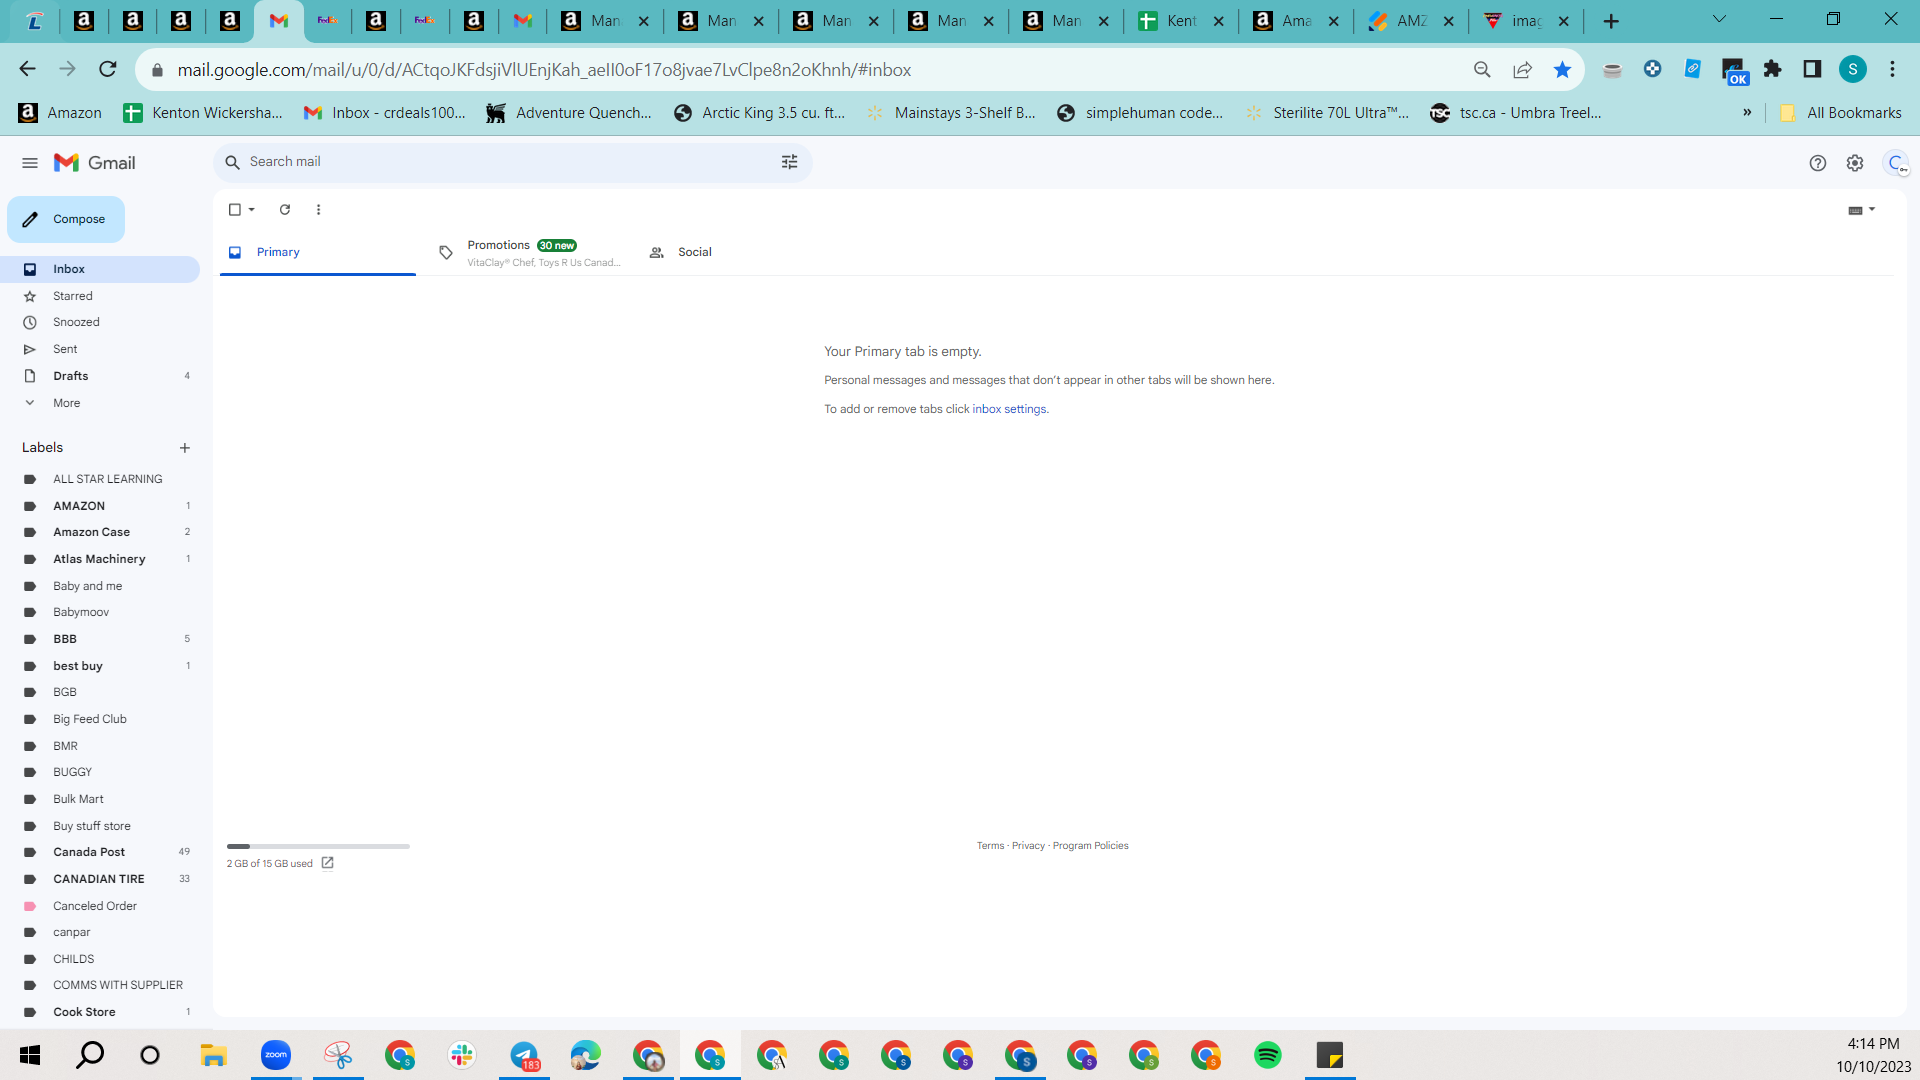Open the Privacy link
The width and height of the screenshot is (1920, 1080).
click(1028, 846)
